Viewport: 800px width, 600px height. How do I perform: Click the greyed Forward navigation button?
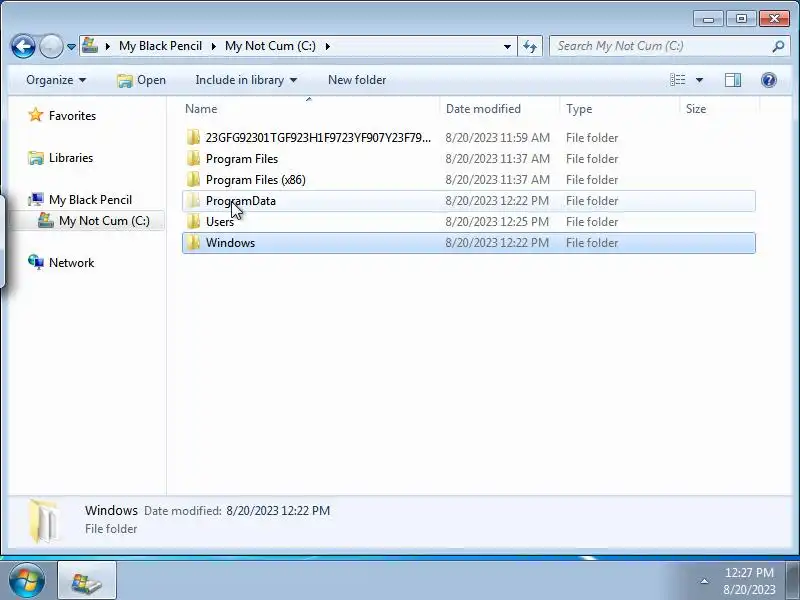(x=51, y=46)
